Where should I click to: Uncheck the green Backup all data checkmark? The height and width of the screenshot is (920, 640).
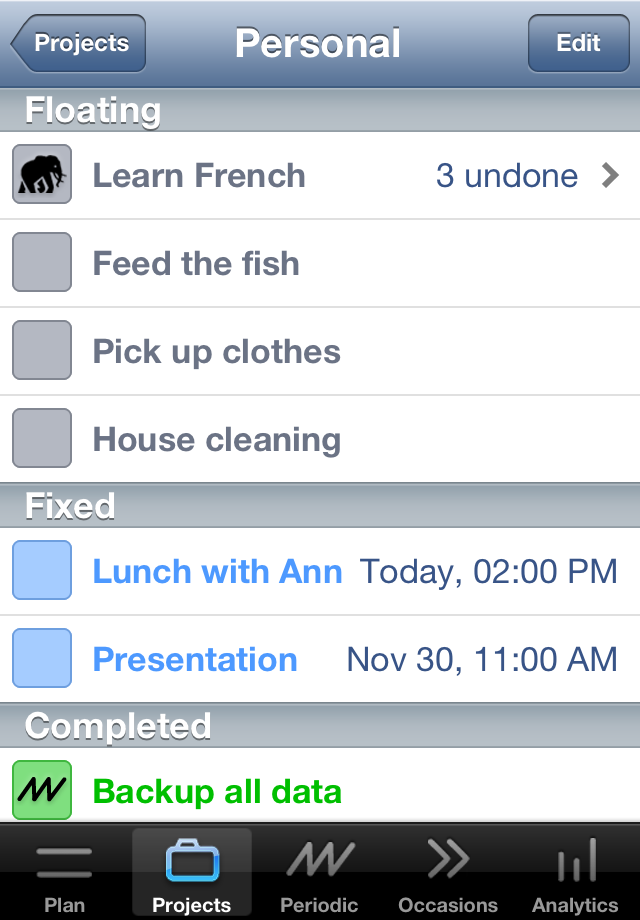(42, 790)
